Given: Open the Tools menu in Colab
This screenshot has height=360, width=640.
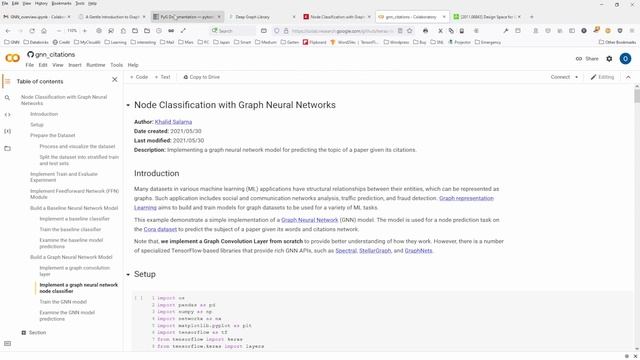Looking at the screenshot, I should coord(116,65).
